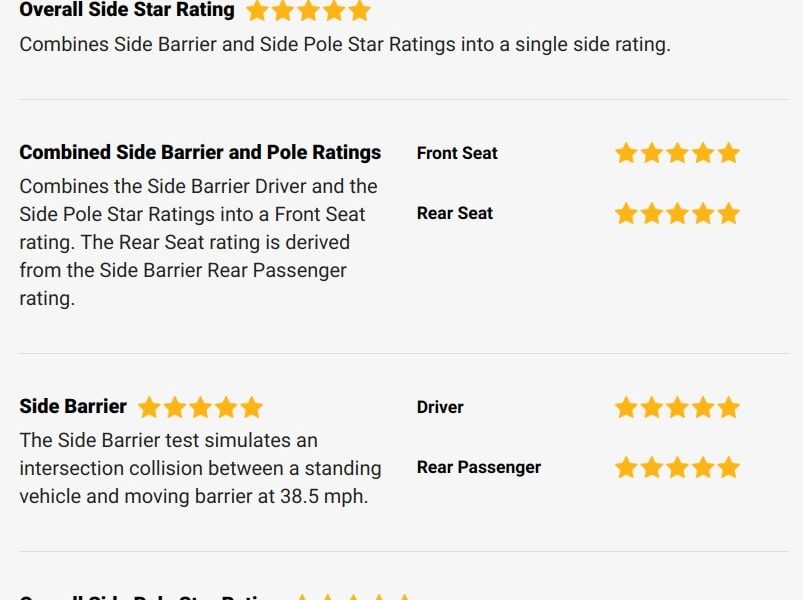
Task: Click the partially visible Overall Side Pole heading
Action: point(143,596)
